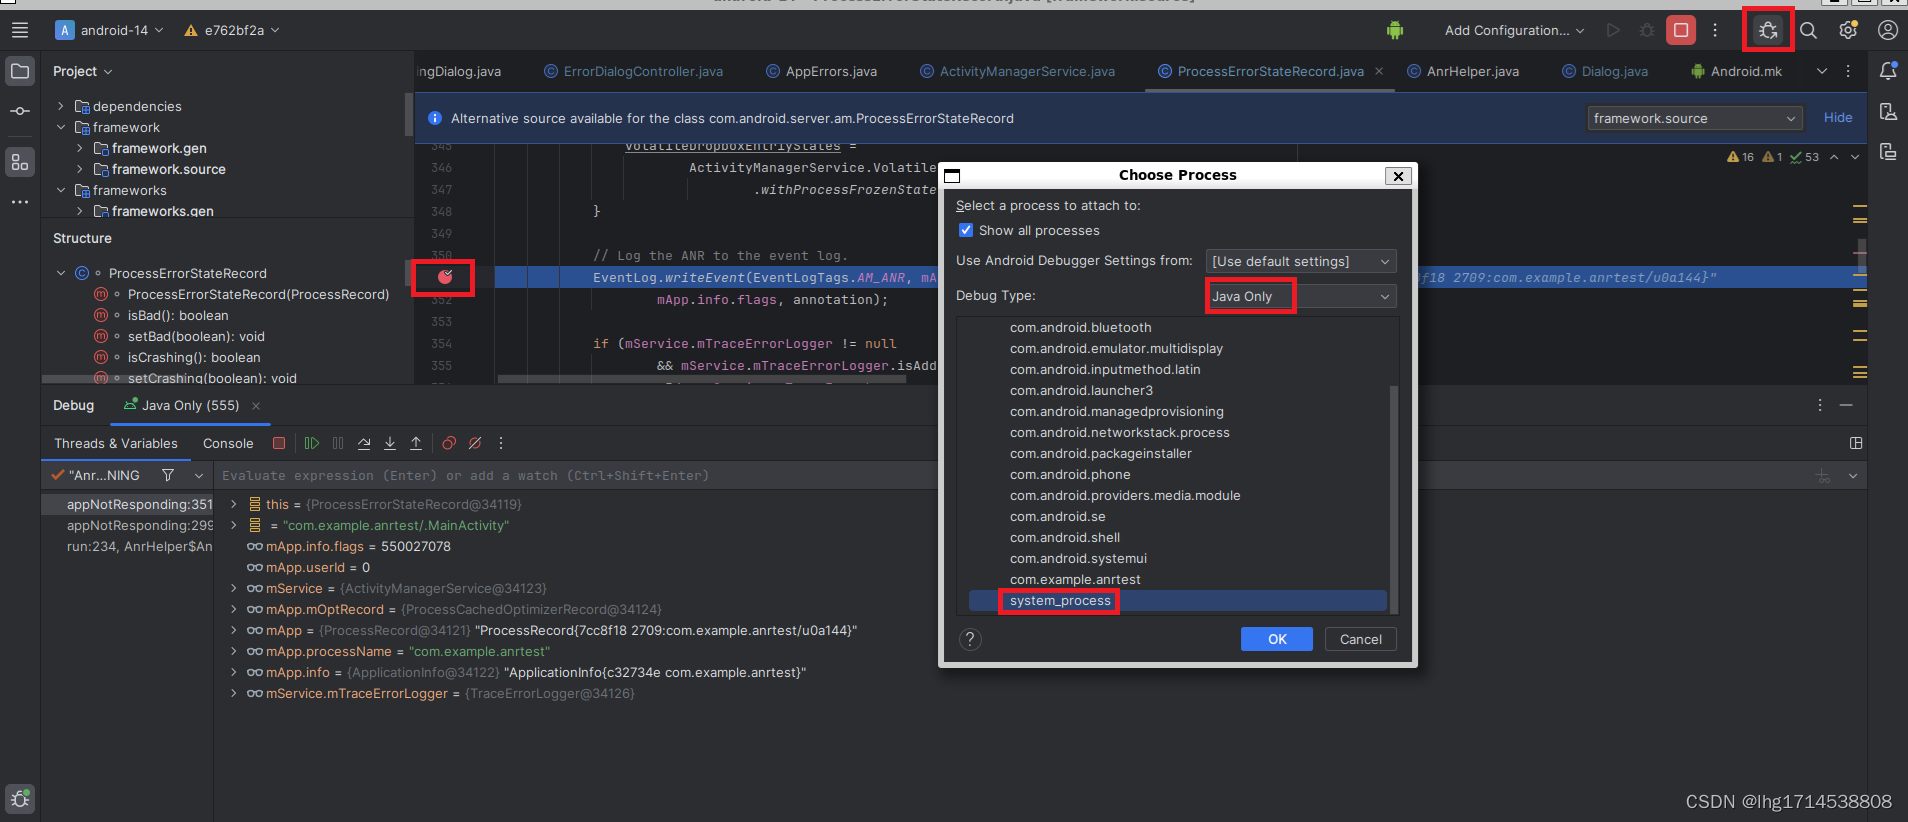Open more debug toolbar options ellipsis
Screen dimensions: 1908x822
[x=501, y=443]
